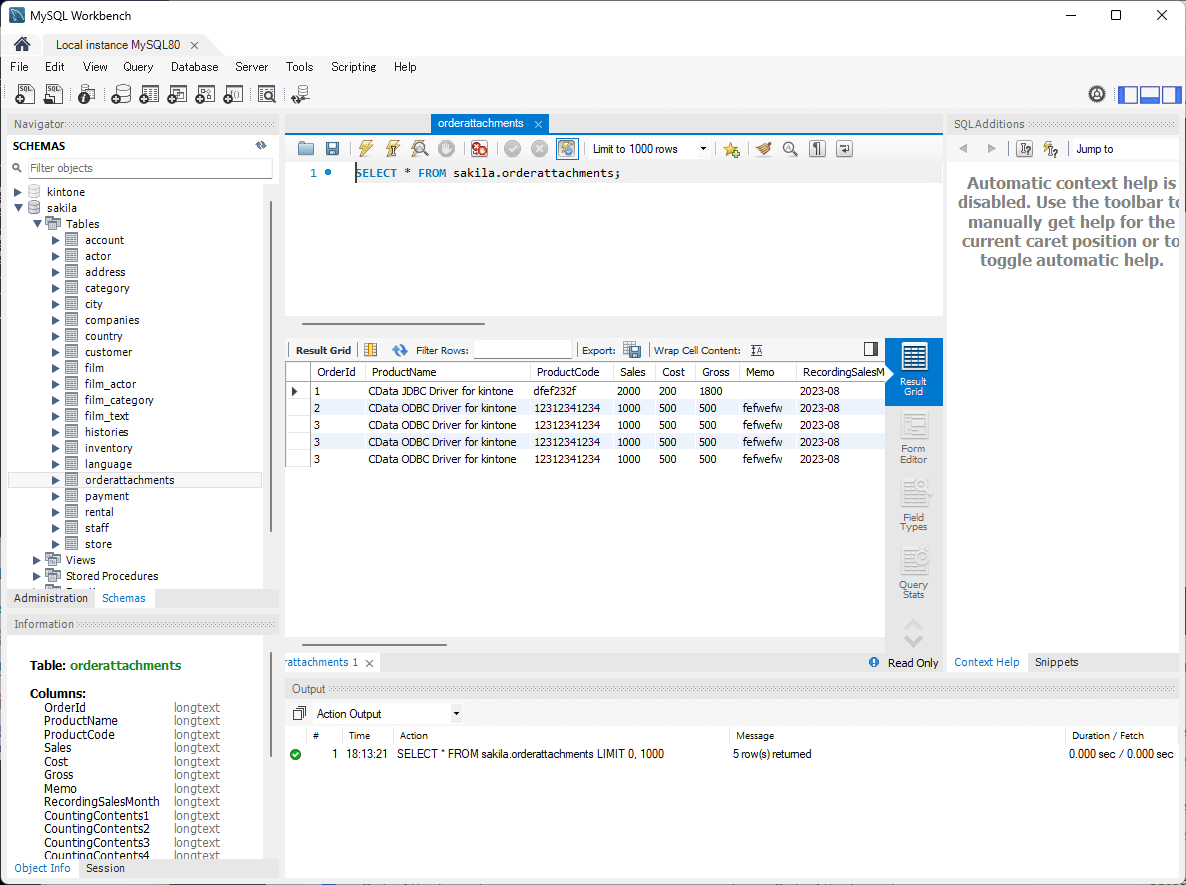This screenshot has width=1186, height=885.
Task: Toggle the auto-commit mode button
Action: pyautogui.click(x=567, y=149)
